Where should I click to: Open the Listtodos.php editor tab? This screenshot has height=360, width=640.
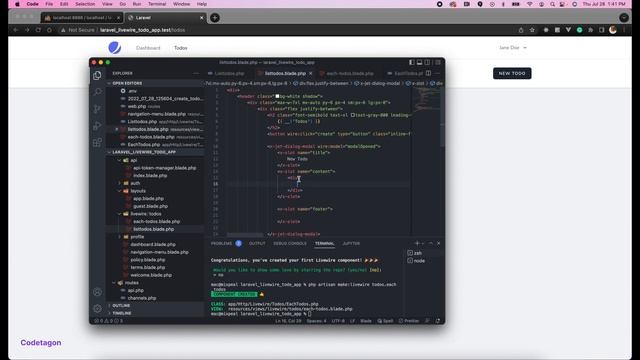[x=229, y=73]
